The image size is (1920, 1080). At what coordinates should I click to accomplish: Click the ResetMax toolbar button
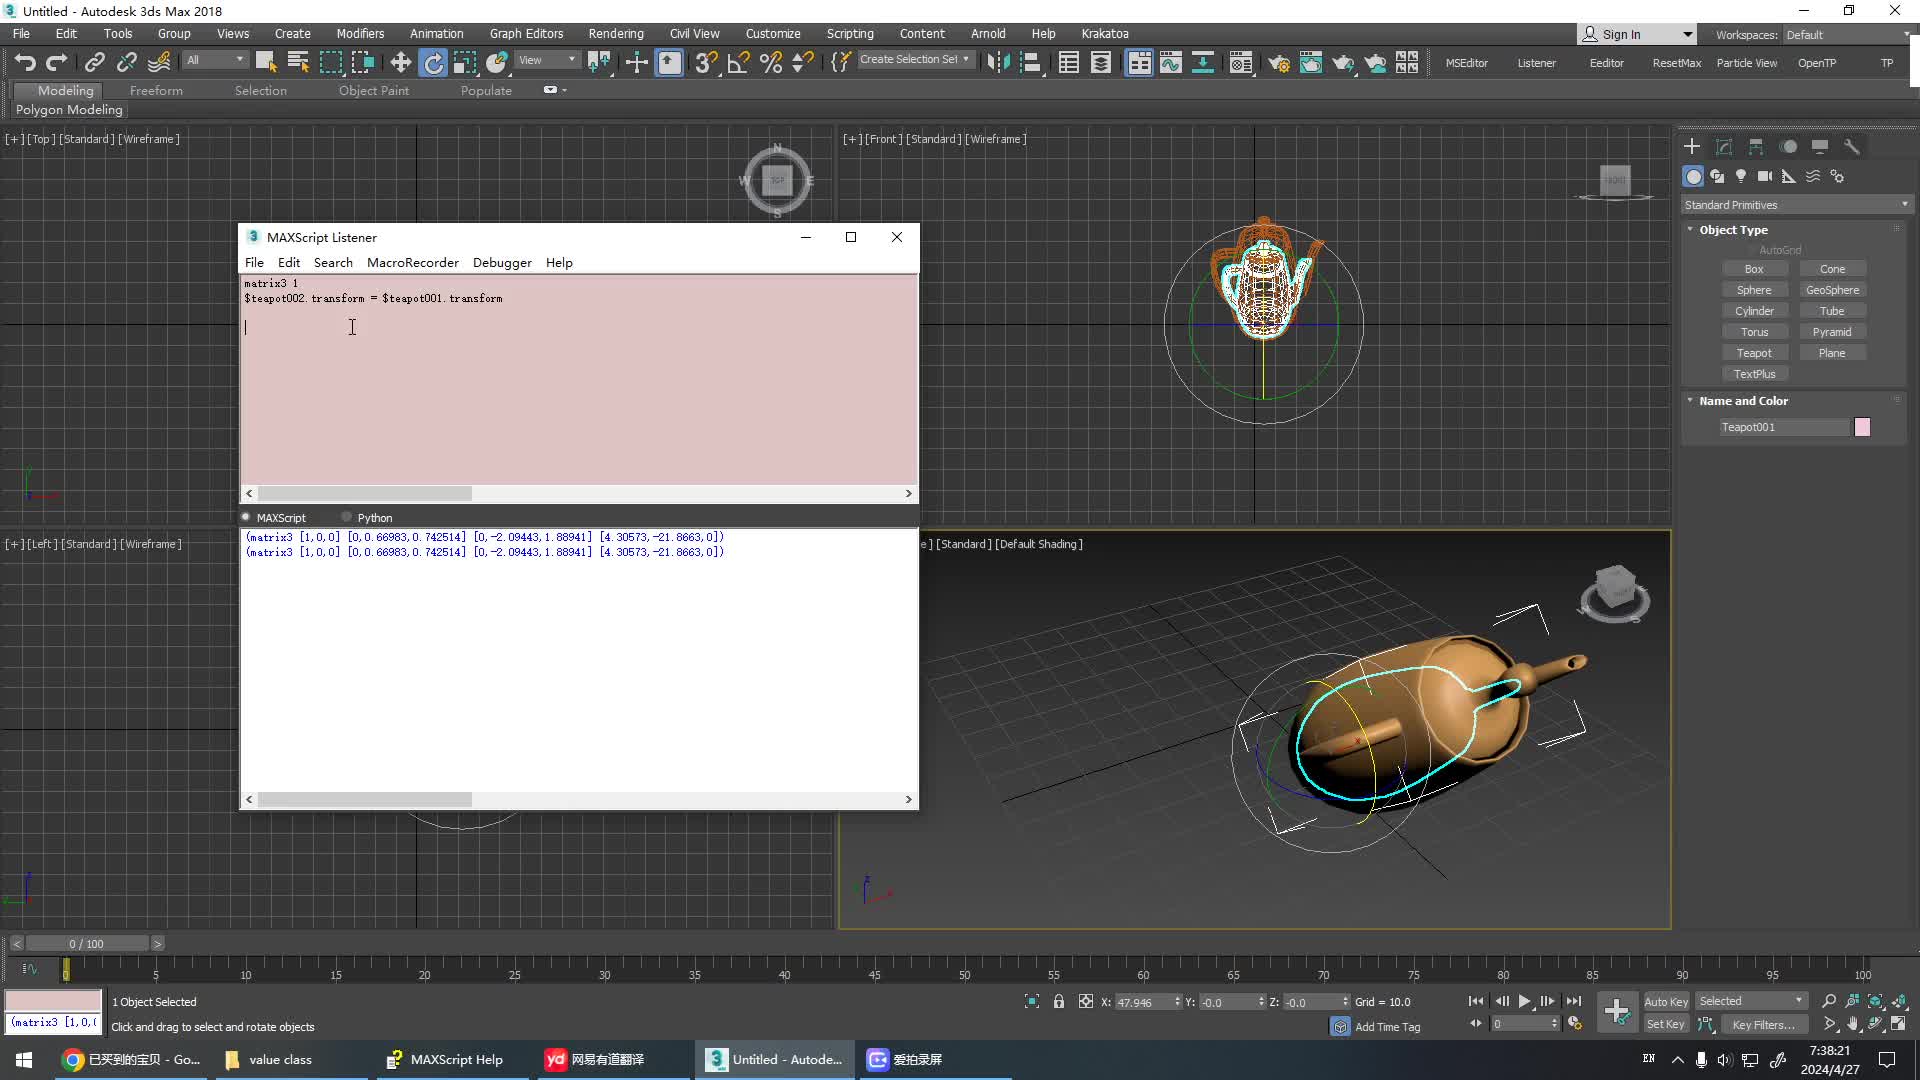click(1676, 63)
